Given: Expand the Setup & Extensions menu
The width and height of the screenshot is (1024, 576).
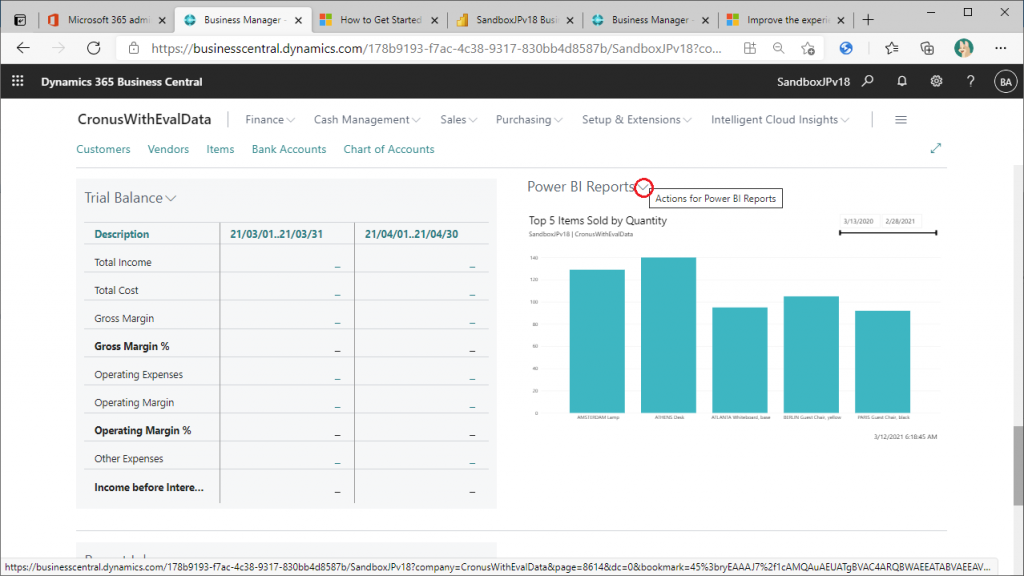Looking at the screenshot, I should coord(637,120).
